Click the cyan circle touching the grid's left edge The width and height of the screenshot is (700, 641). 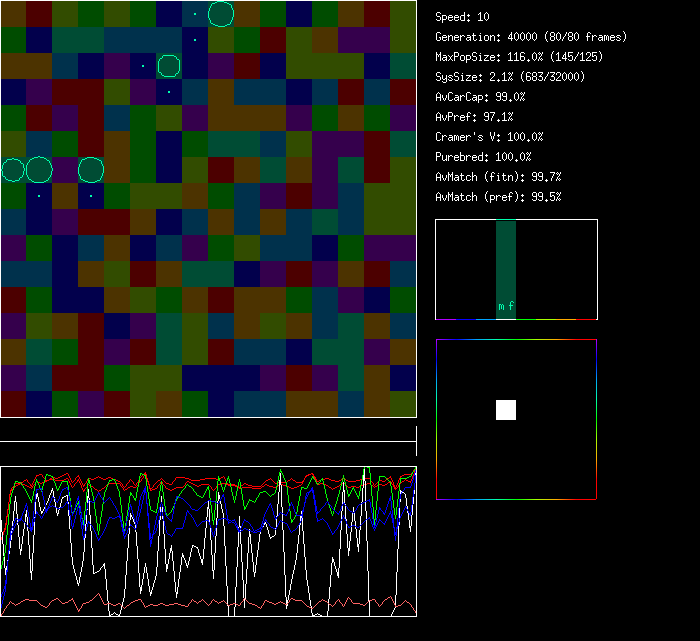pos(12,170)
